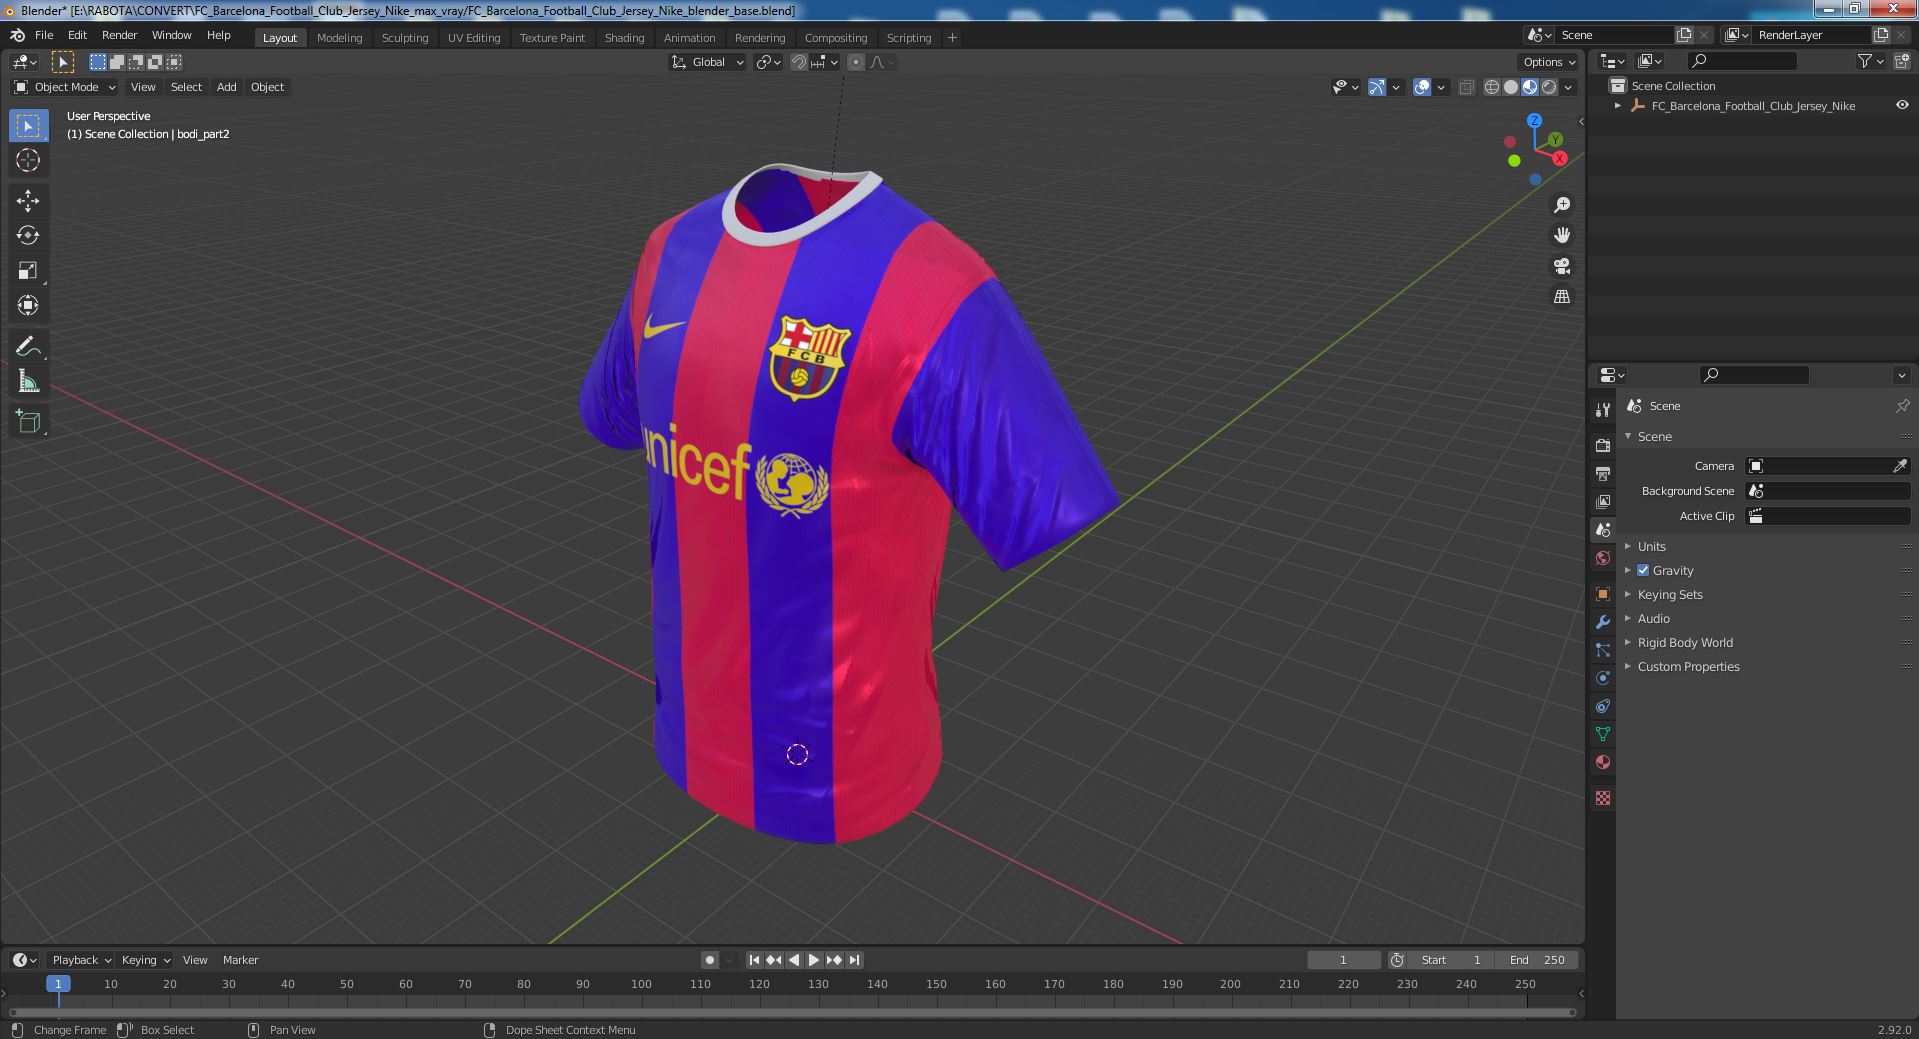Open the Add menu in viewport header
The image size is (1919, 1039).
[227, 87]
